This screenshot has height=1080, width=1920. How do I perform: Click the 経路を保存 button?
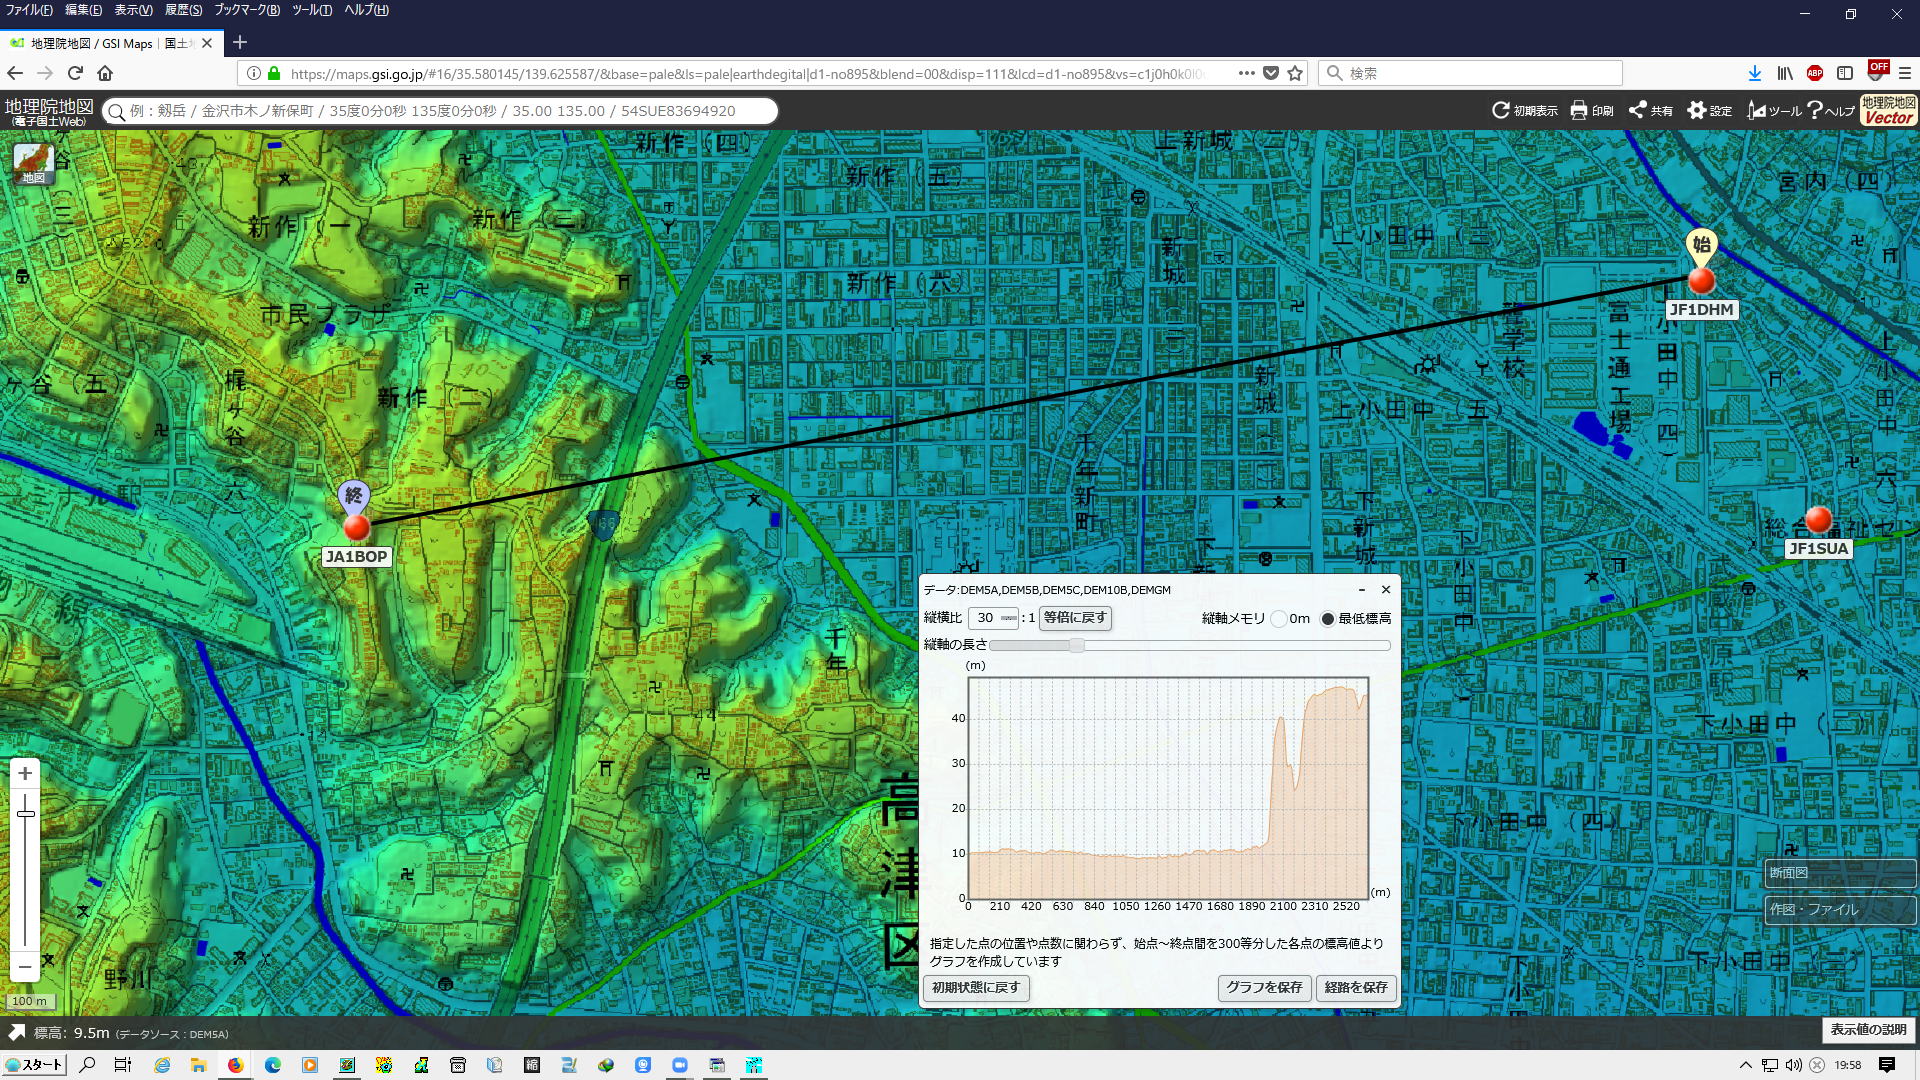pyautogui.click(x=1356, y=988)
